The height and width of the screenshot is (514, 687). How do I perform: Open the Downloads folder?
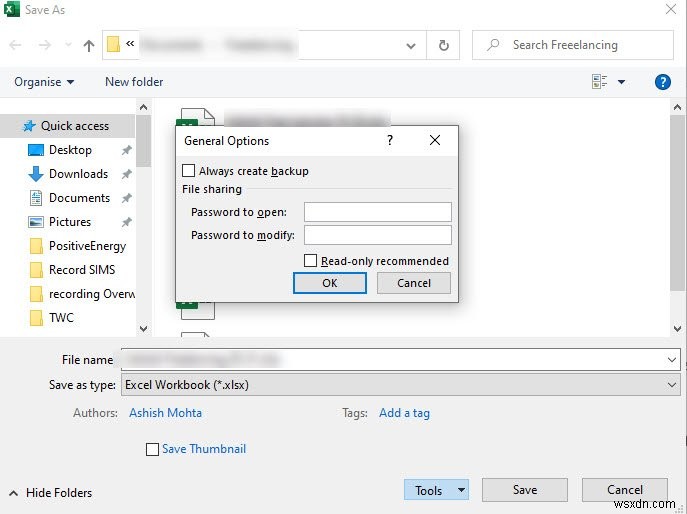pyautogui.click(x=78, y=174)
